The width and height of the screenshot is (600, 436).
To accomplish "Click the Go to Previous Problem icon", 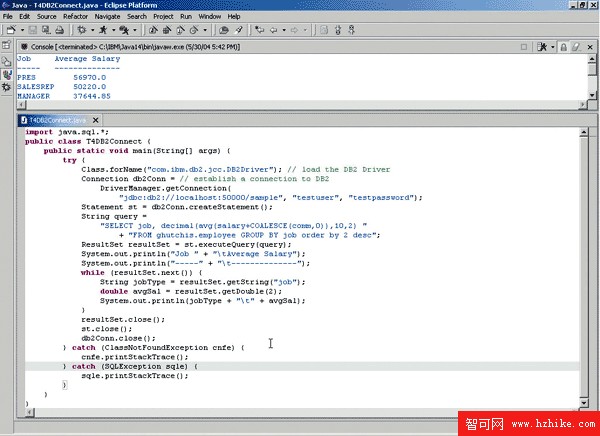I will pyautogui.click(x=352, y=30).
